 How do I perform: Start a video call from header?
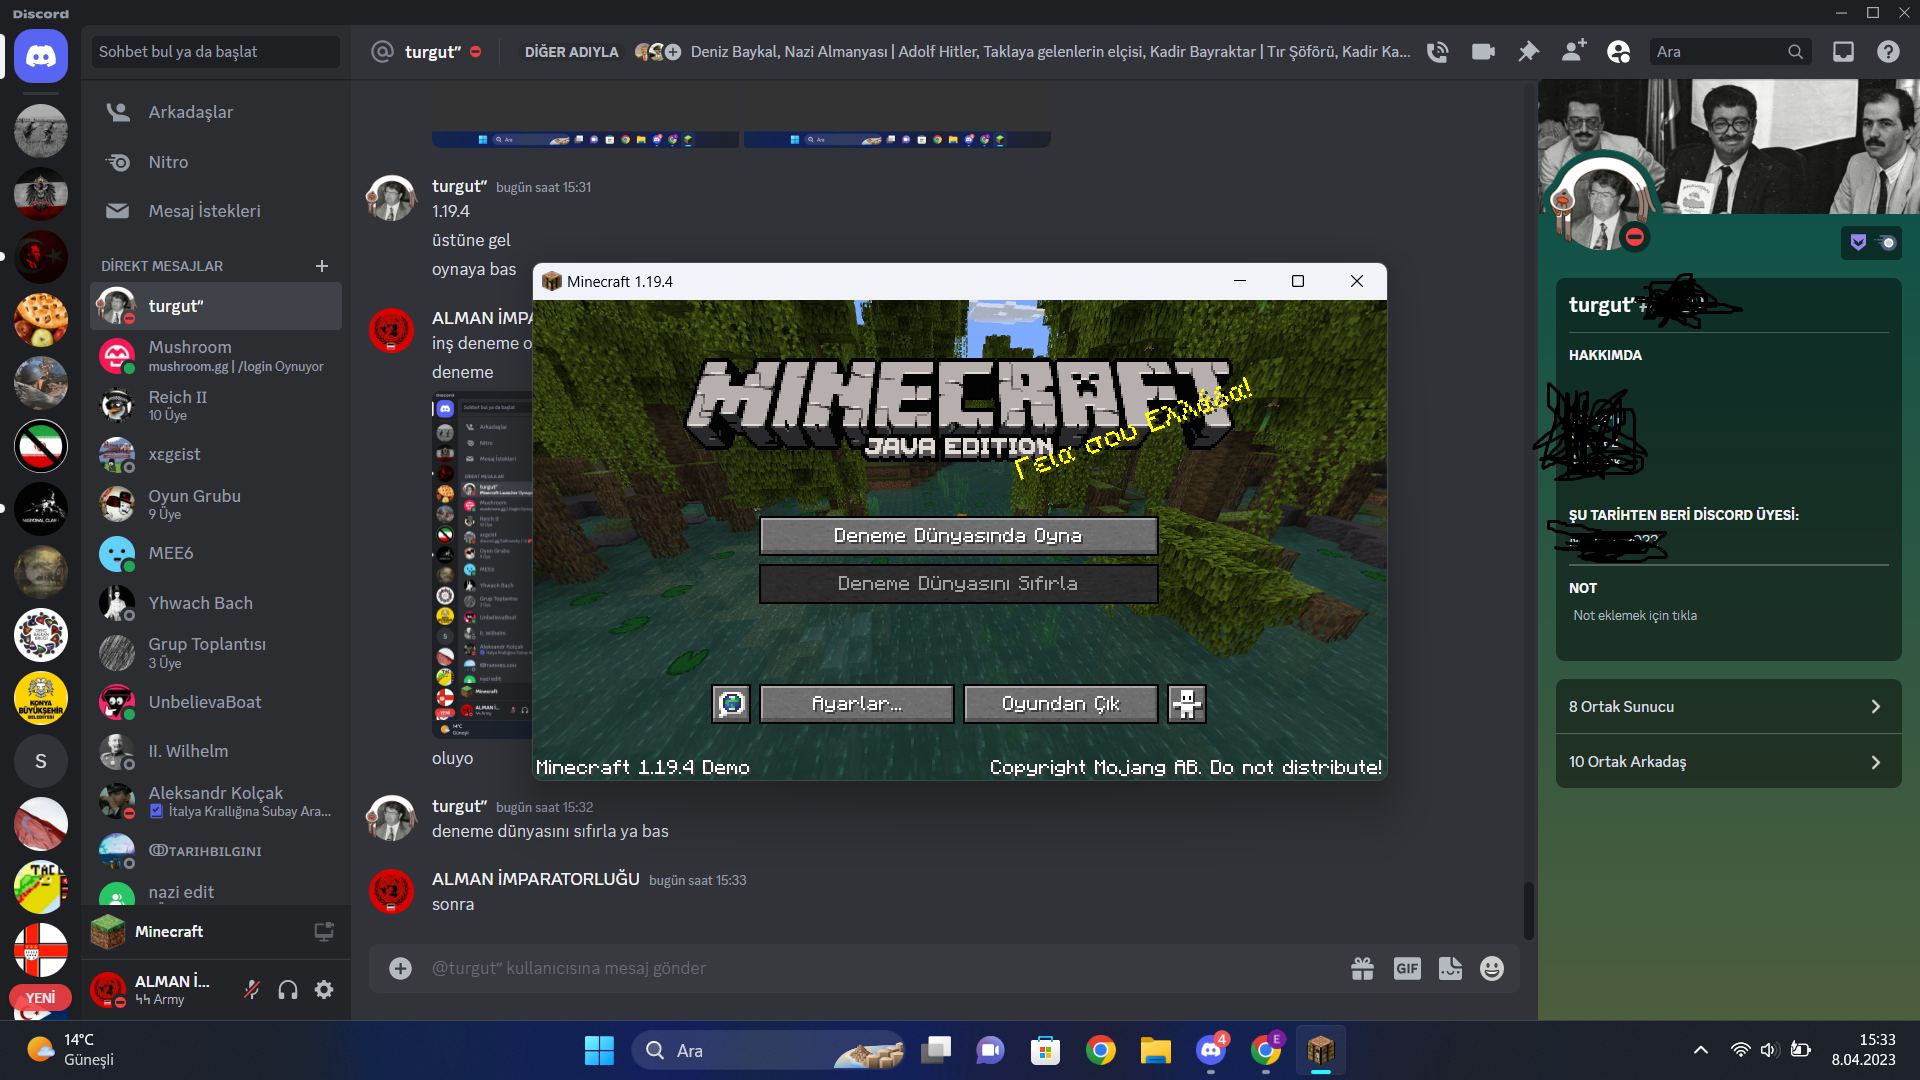[1483, 52]
